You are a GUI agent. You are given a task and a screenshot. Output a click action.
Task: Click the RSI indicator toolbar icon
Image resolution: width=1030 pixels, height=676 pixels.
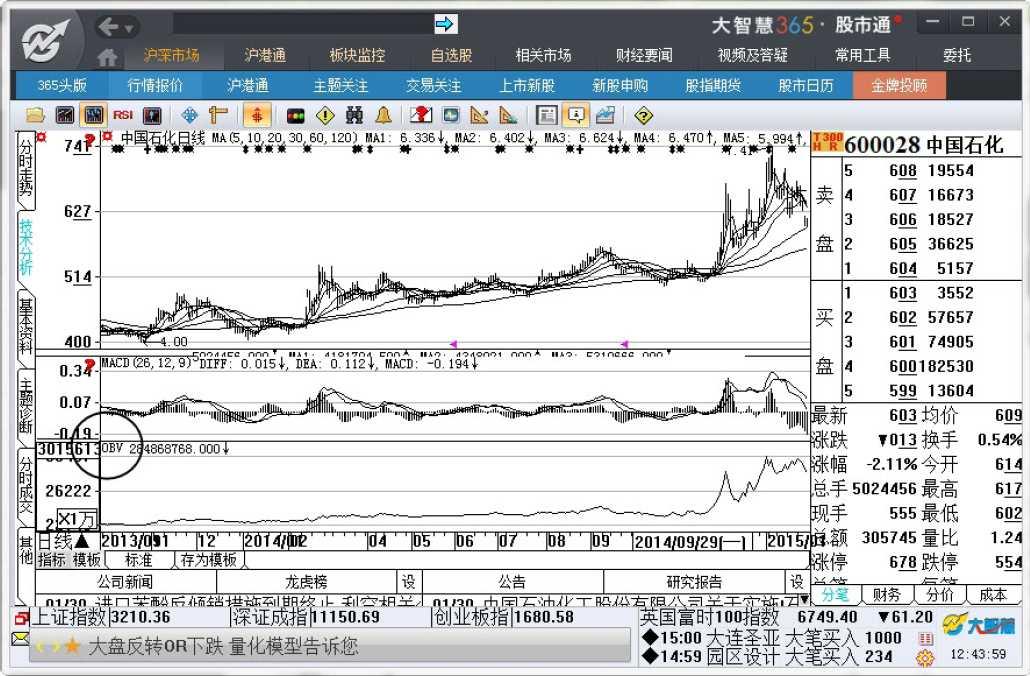tap(123, 116)
